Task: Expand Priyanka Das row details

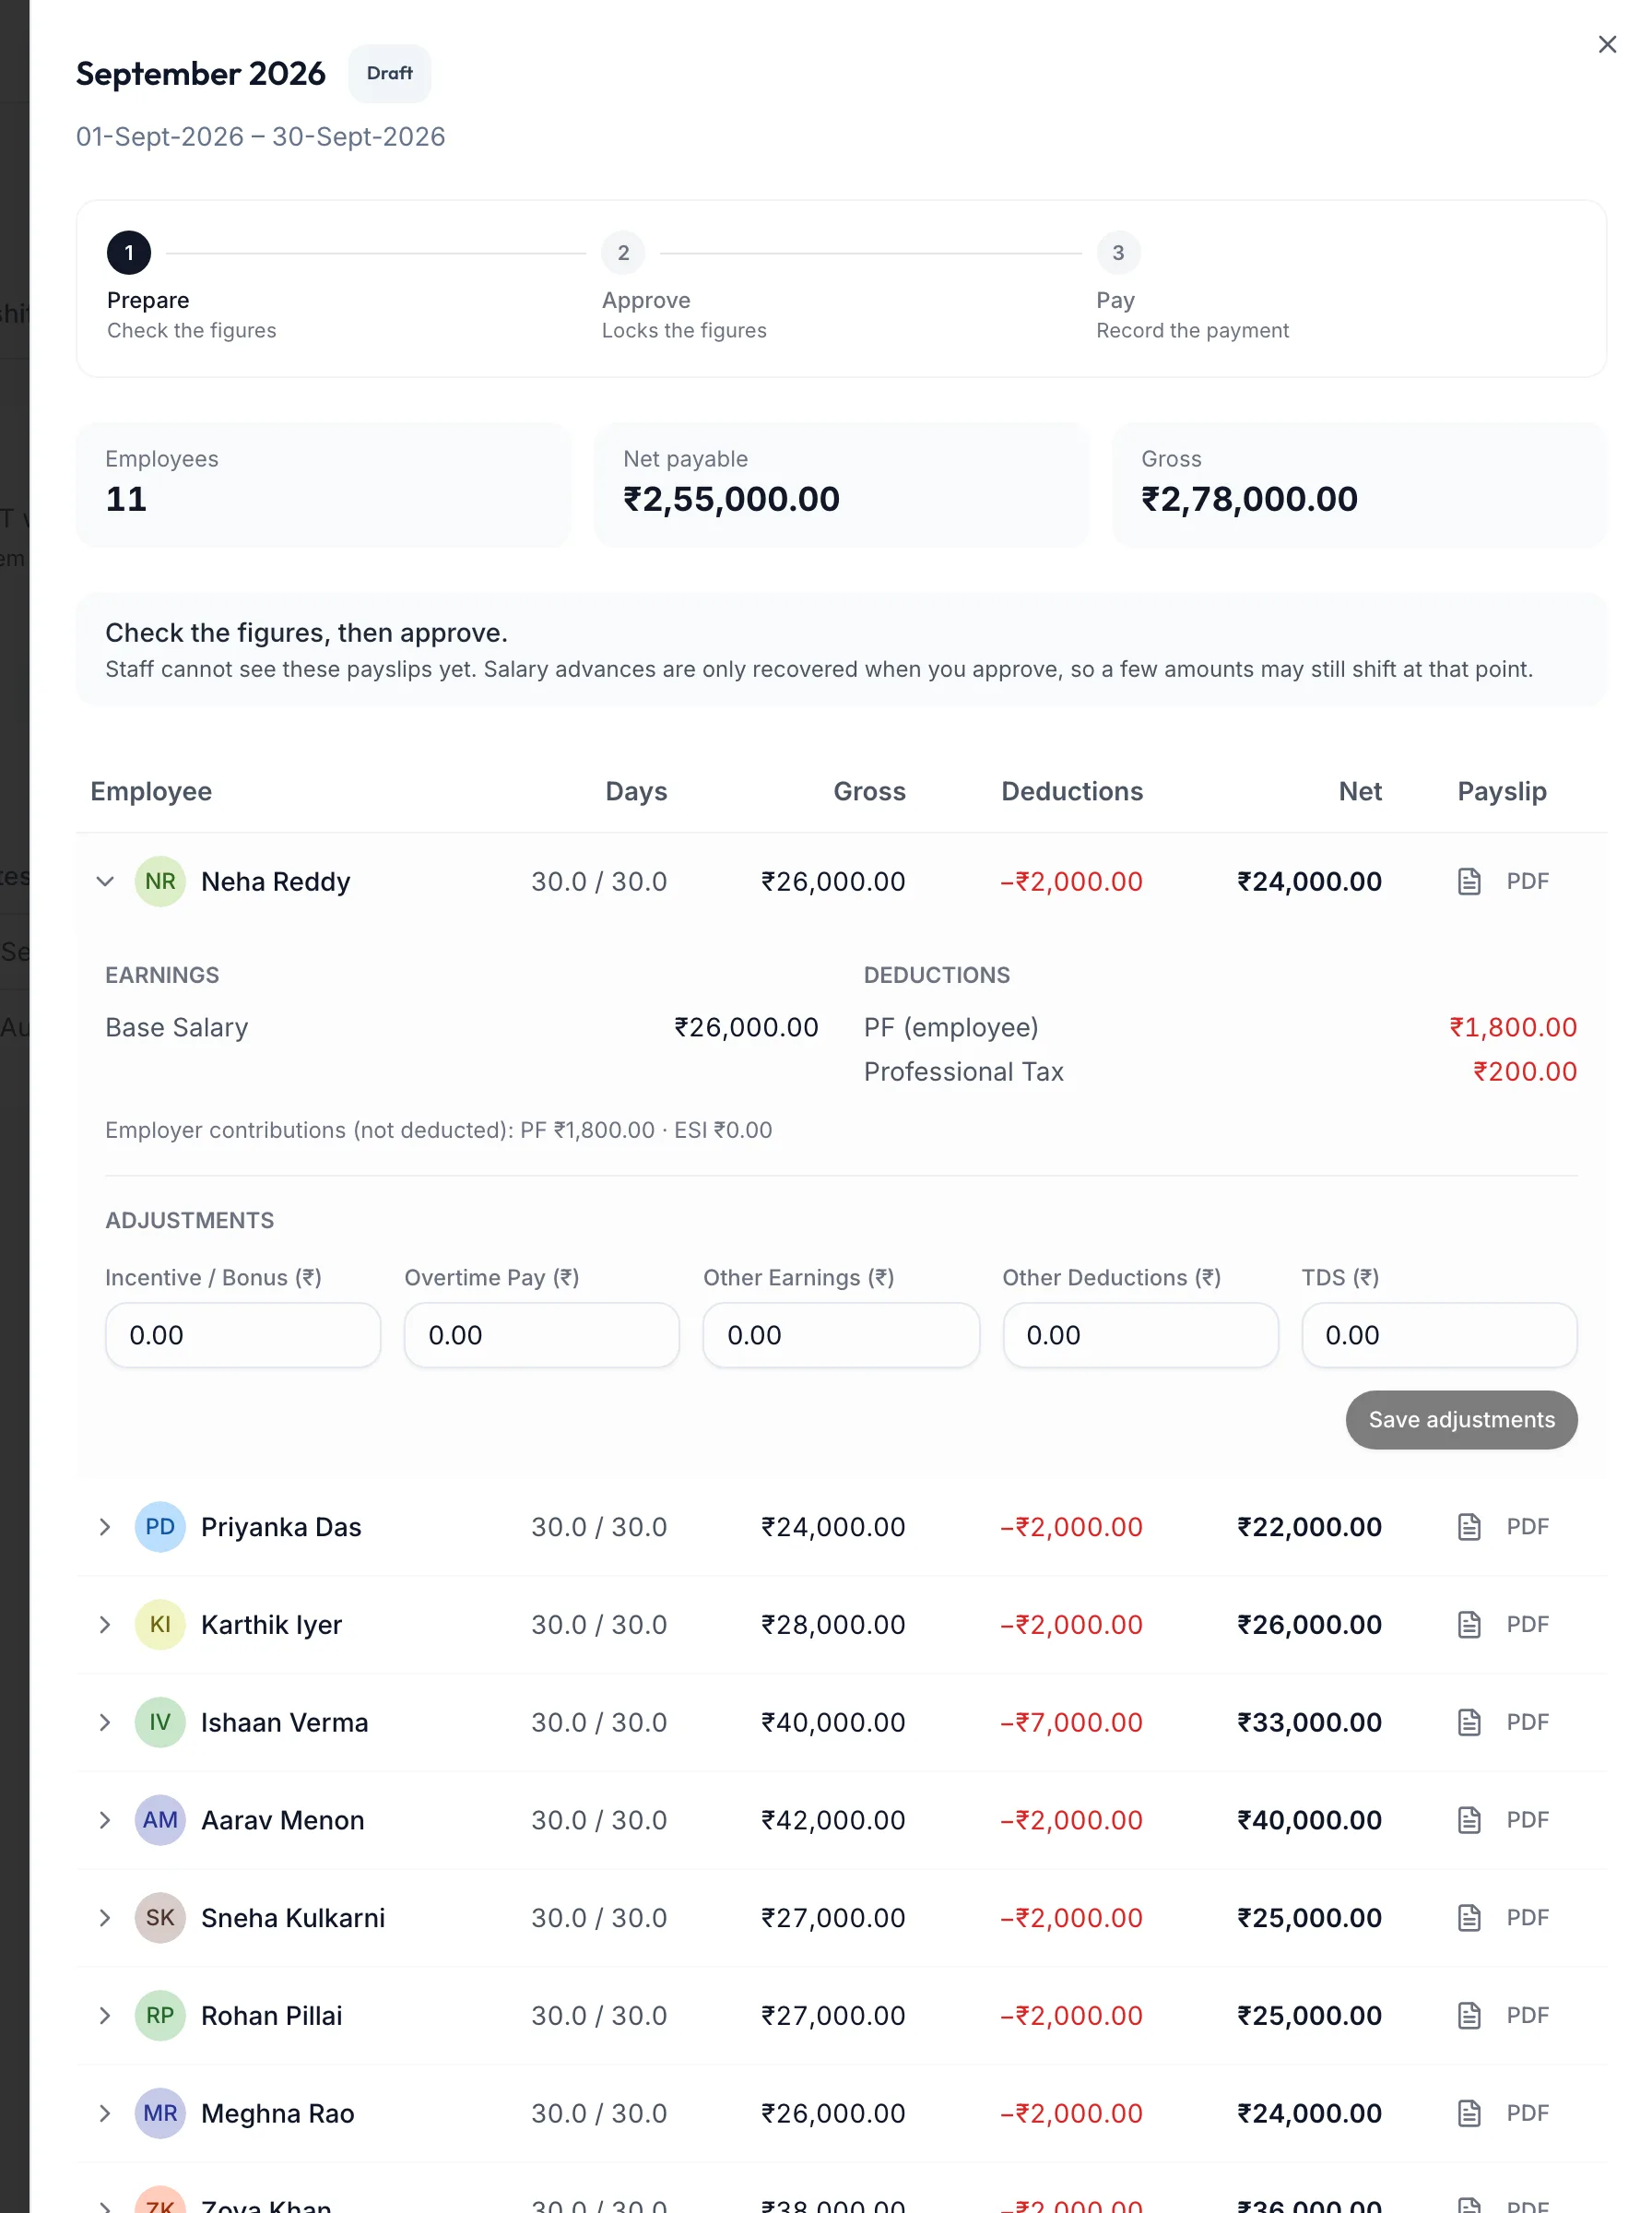Action: point(105,1526)
